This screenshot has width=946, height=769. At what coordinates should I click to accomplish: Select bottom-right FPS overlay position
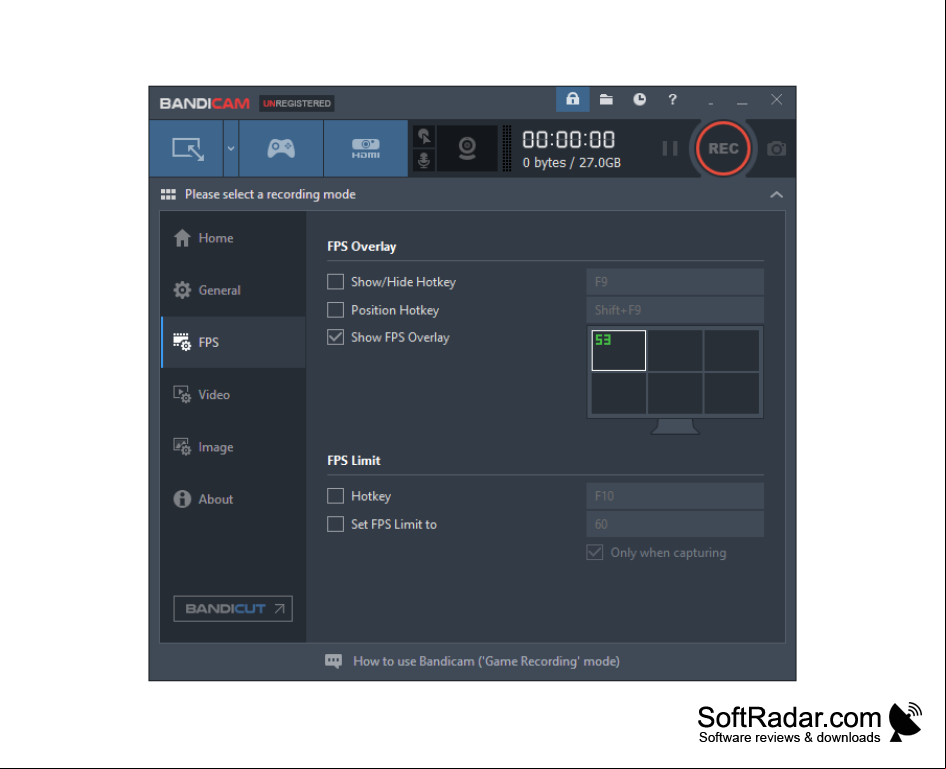(x=731, y=393)
